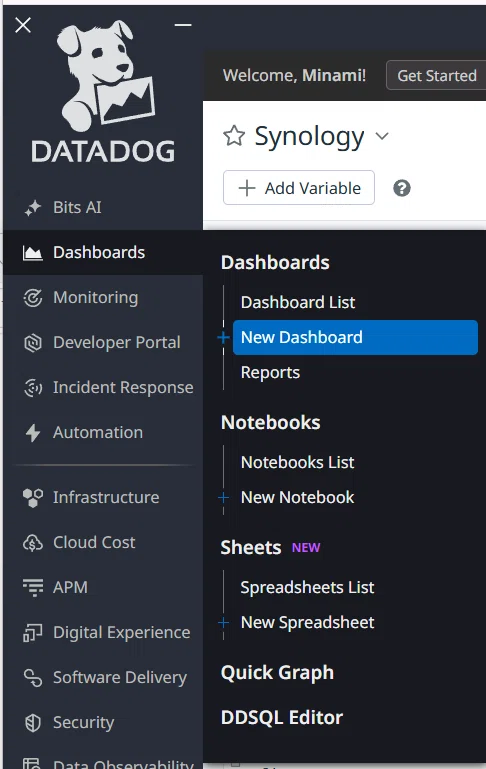This screenshot has height=769, width=486.
Task: Close the navigation panel with X
Action: click(x=23, y=25)
